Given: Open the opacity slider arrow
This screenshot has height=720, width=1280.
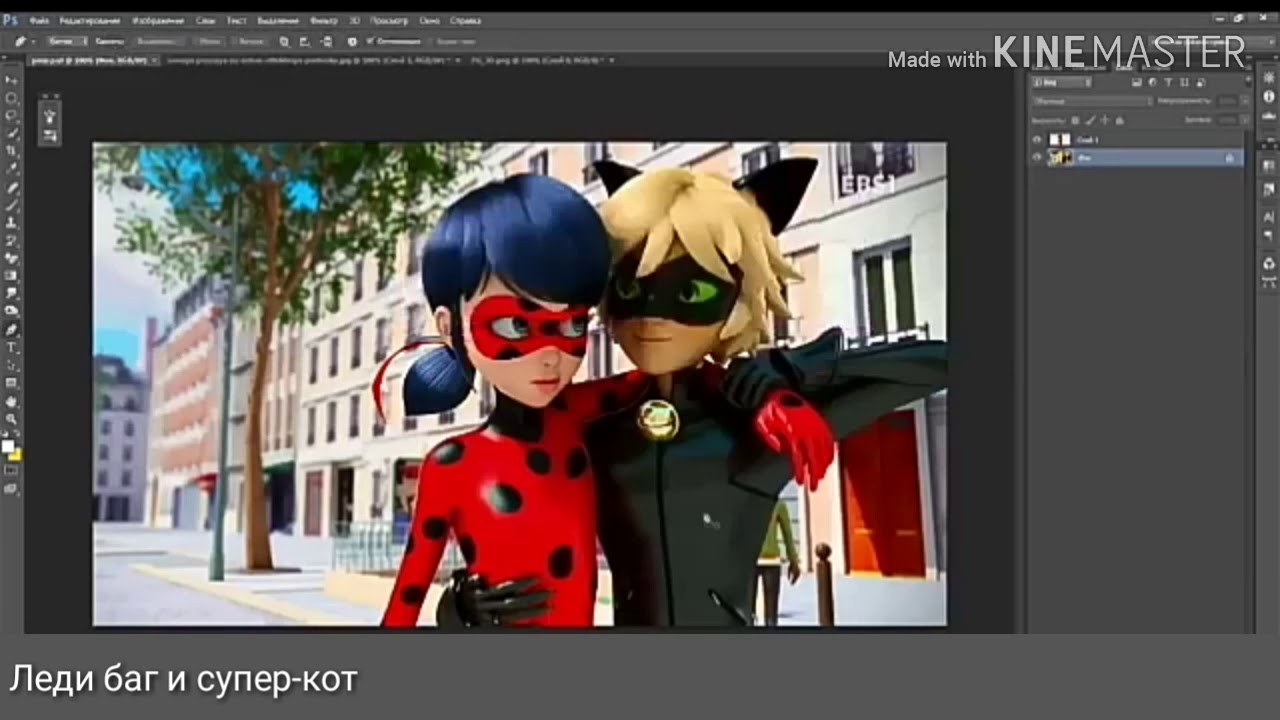Looking at the screenshot, I should pos(1245,101).
